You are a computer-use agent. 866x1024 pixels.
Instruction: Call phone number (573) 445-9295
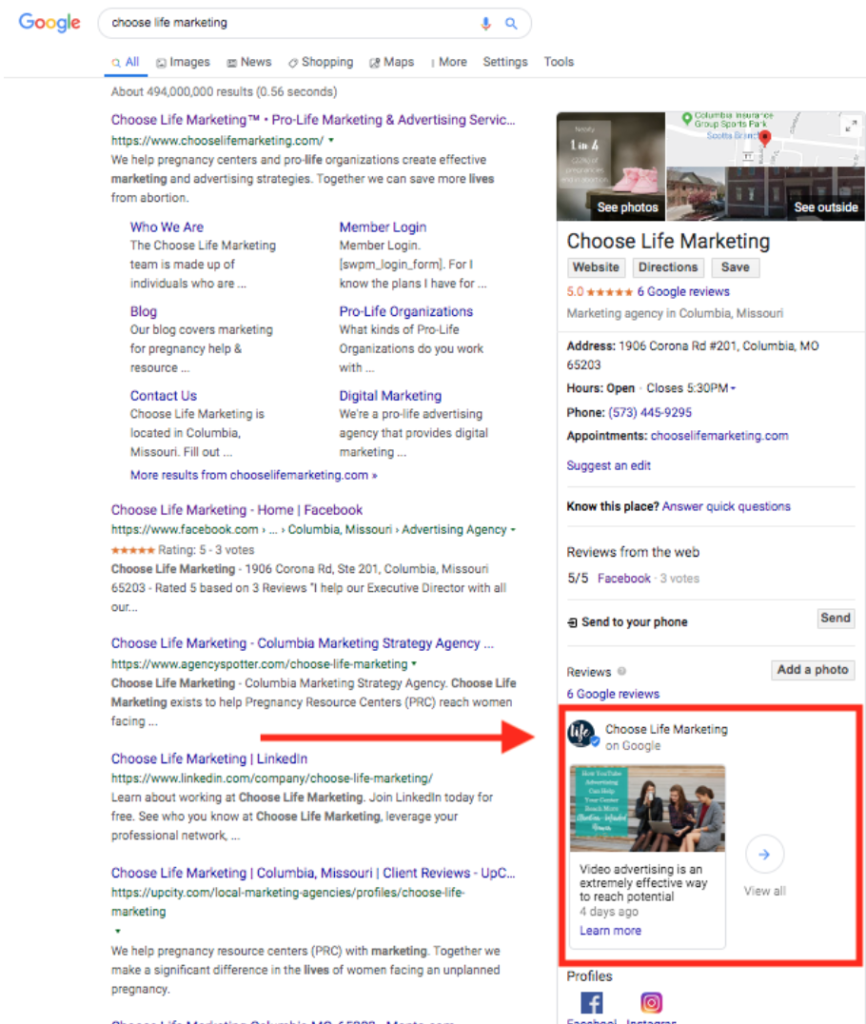pyautogui.click(x=650, y=412)
